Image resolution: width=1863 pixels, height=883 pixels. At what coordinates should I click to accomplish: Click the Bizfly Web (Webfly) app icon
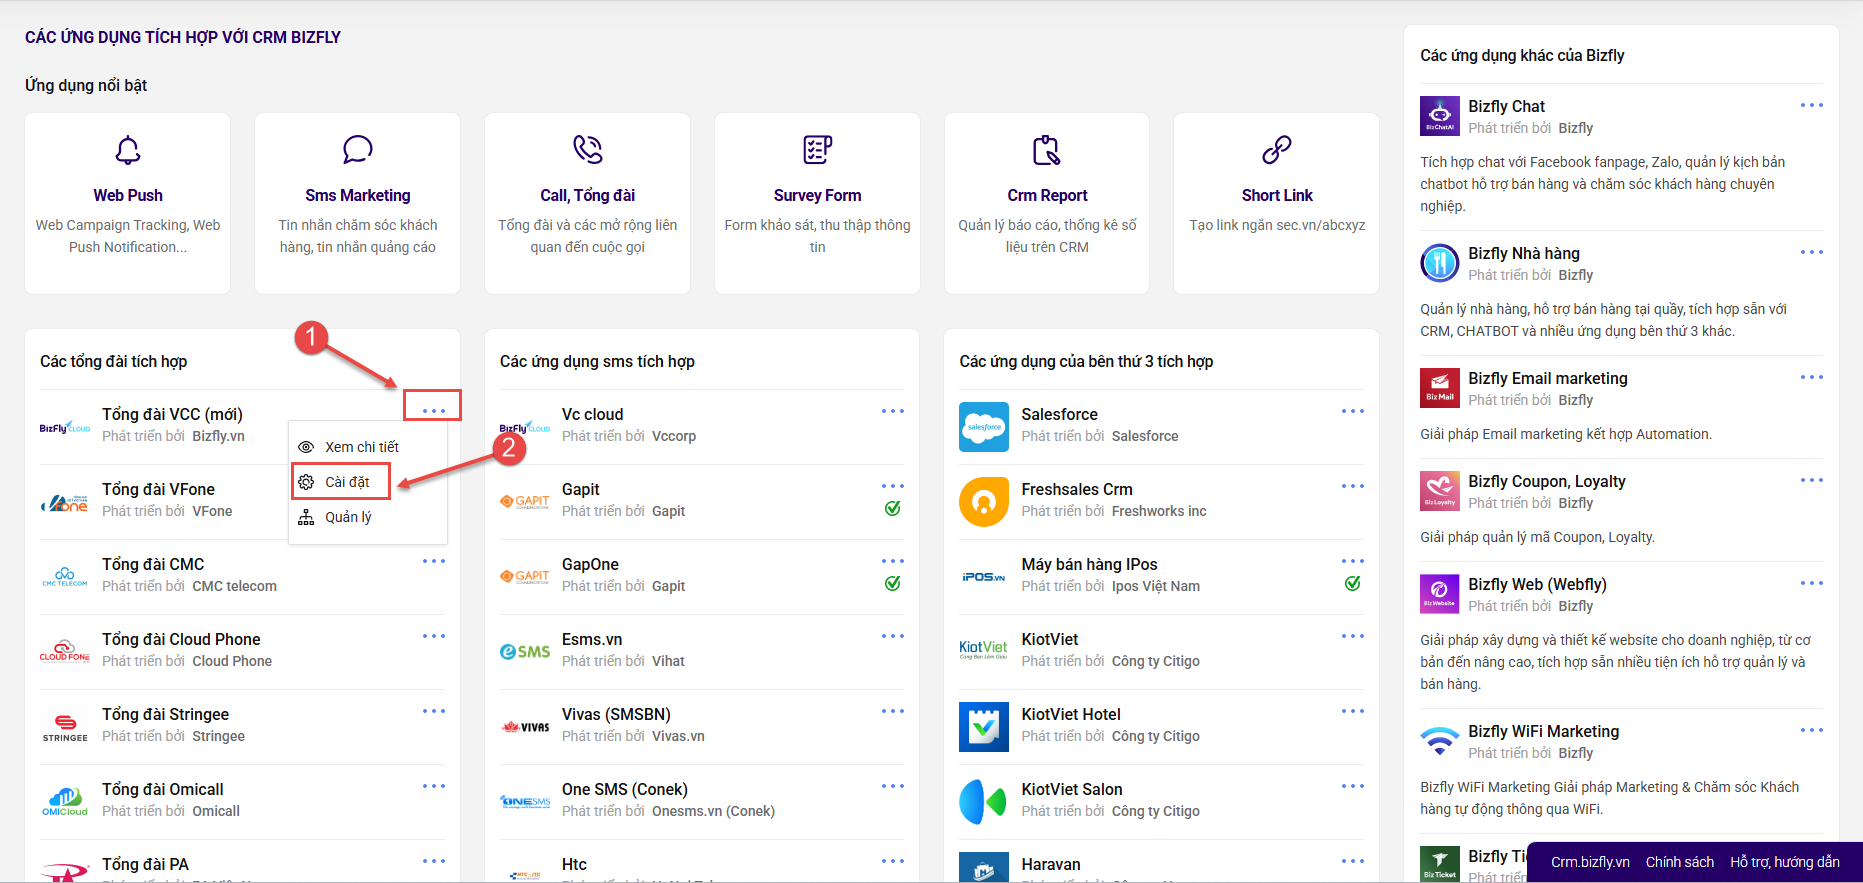click(1440, 594)
